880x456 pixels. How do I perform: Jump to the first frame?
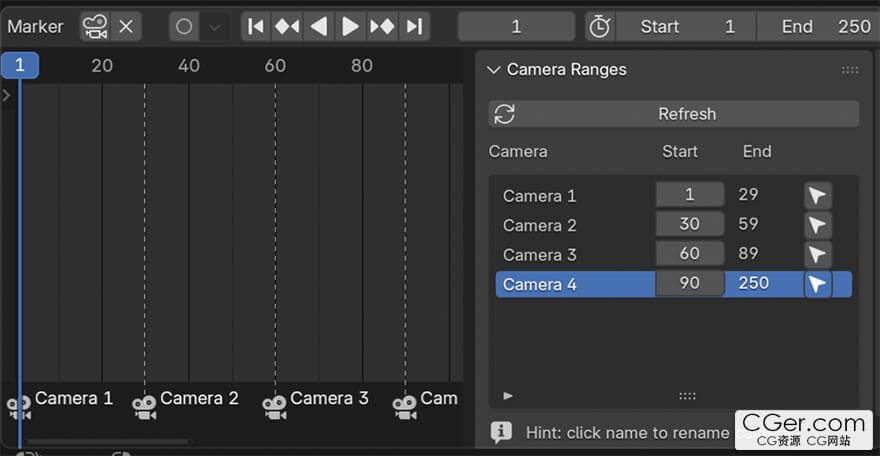pos(256,27)
